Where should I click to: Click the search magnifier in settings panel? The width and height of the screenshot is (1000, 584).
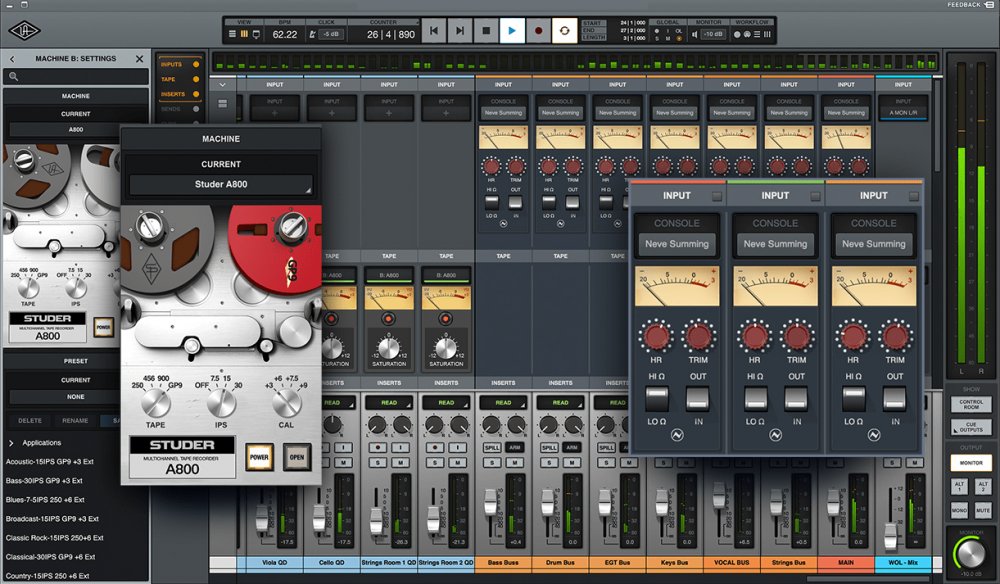pos(13,77)
